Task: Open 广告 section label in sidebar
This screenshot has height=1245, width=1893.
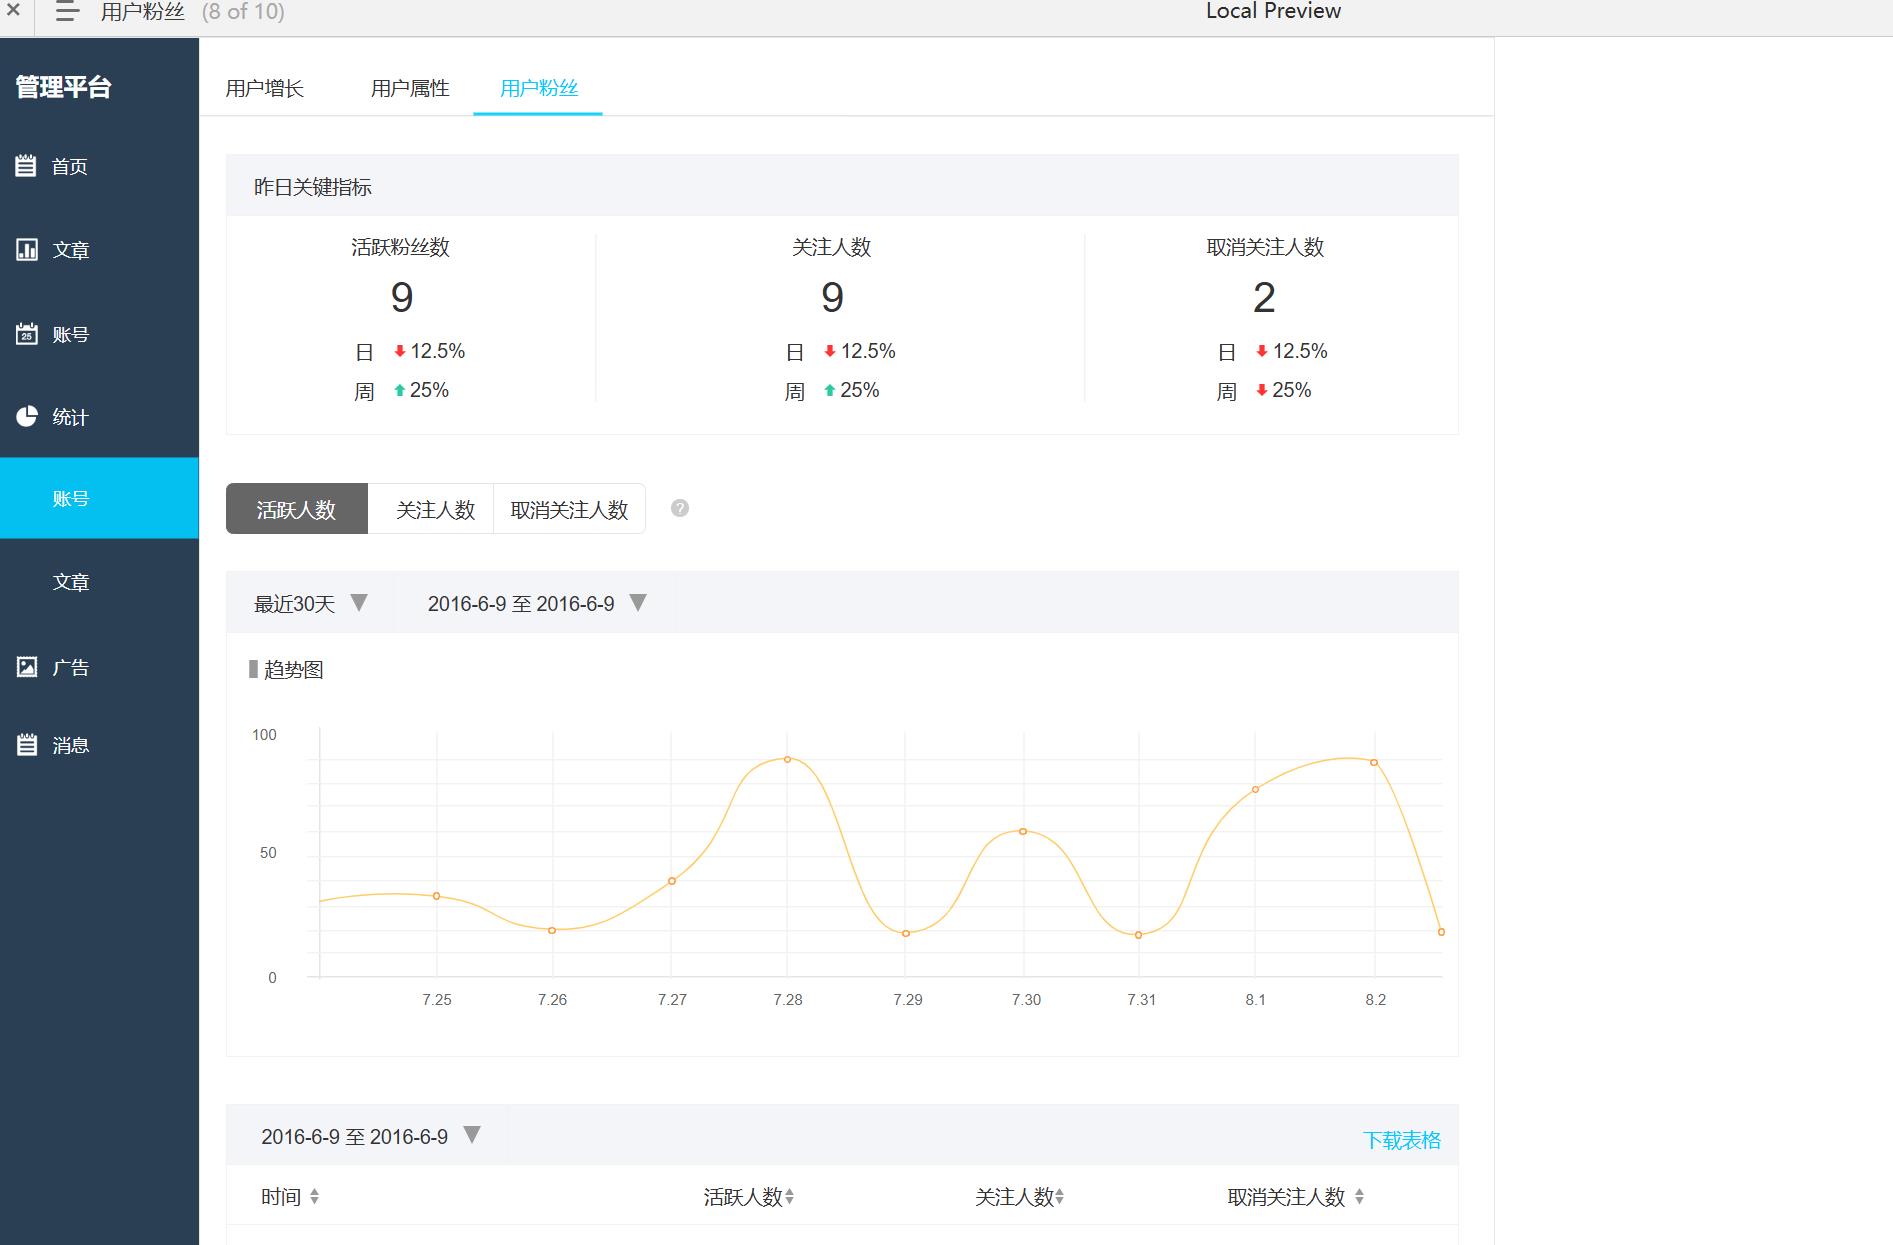Action: pos(70,668)
